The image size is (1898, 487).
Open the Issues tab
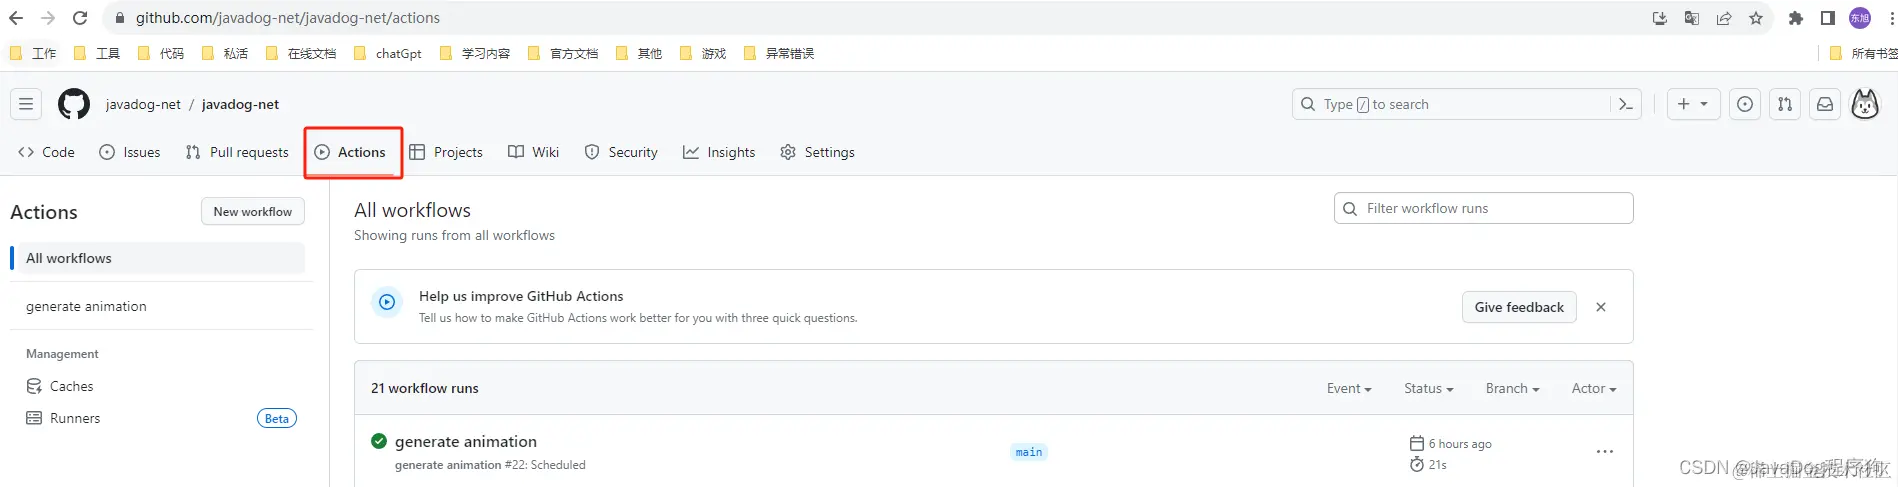130,152
